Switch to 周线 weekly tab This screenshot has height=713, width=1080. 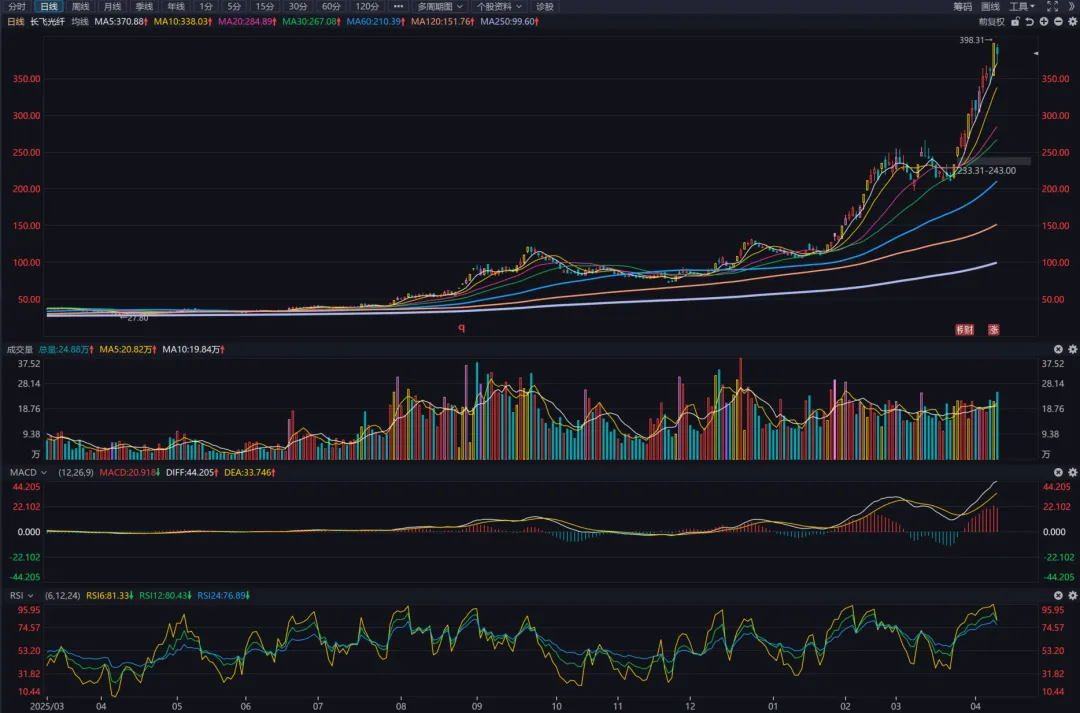pos(81,6)
